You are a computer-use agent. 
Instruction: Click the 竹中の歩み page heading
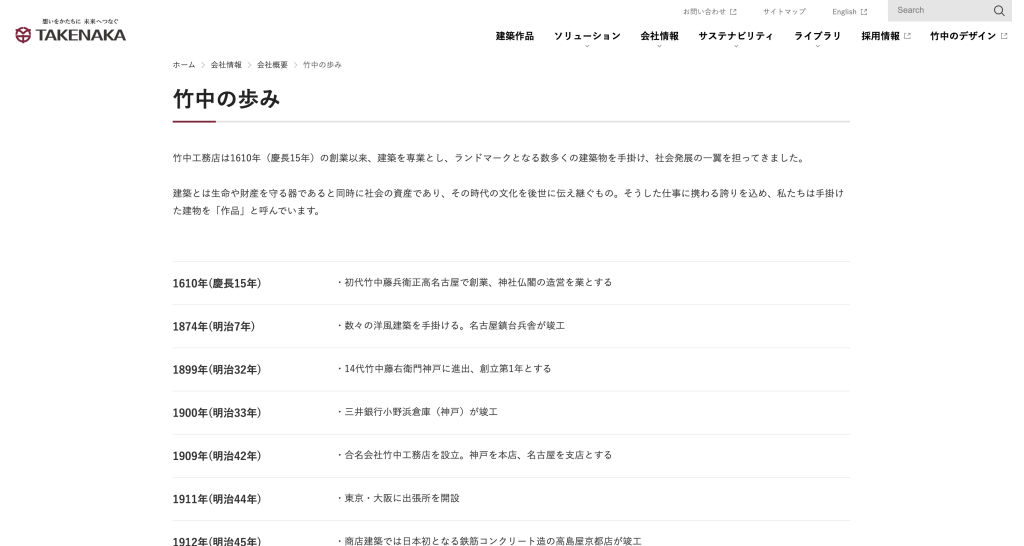[227, 99]
